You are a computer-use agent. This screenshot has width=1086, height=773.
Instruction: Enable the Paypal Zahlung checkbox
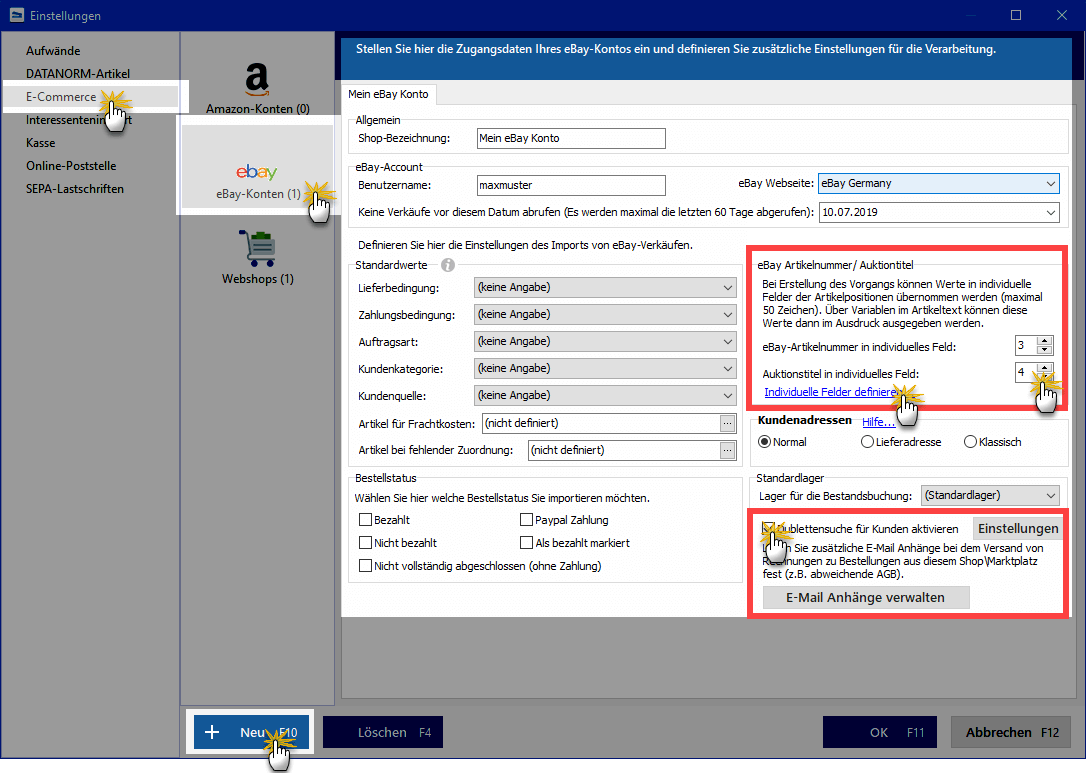[x=526, y=520]
